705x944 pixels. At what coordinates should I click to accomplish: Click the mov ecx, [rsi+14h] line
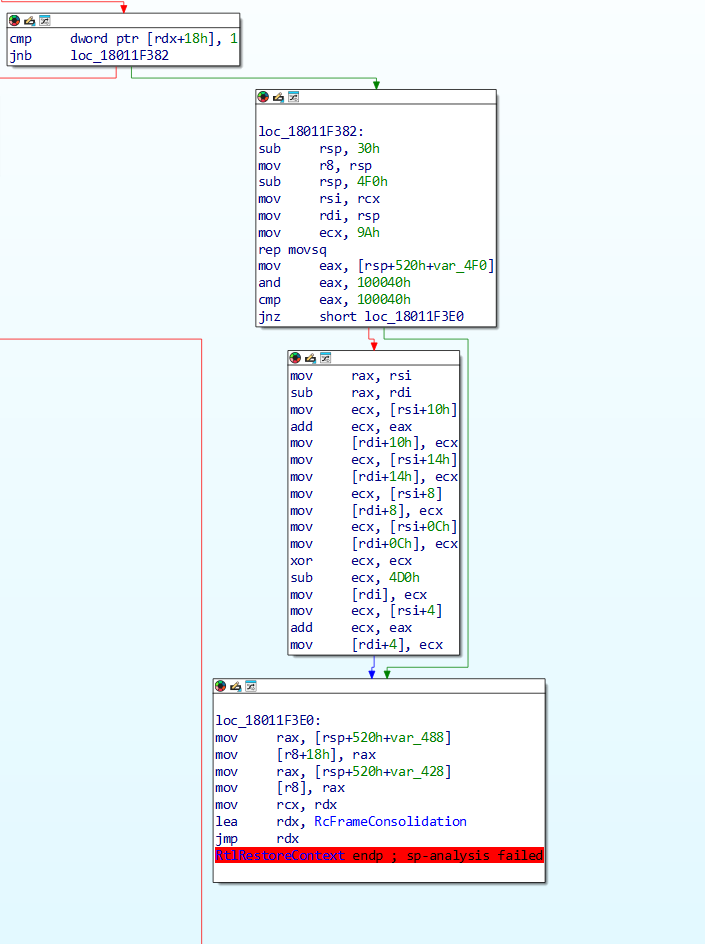pyautogui.click(x=373, y=460)
